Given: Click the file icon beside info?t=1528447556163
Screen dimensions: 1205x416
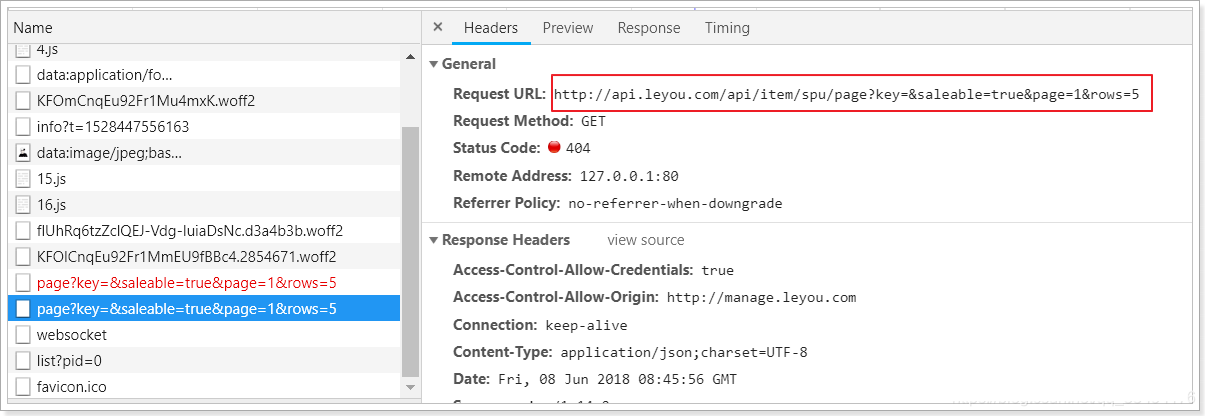Looking at the screenshot, I should (23, 127).
